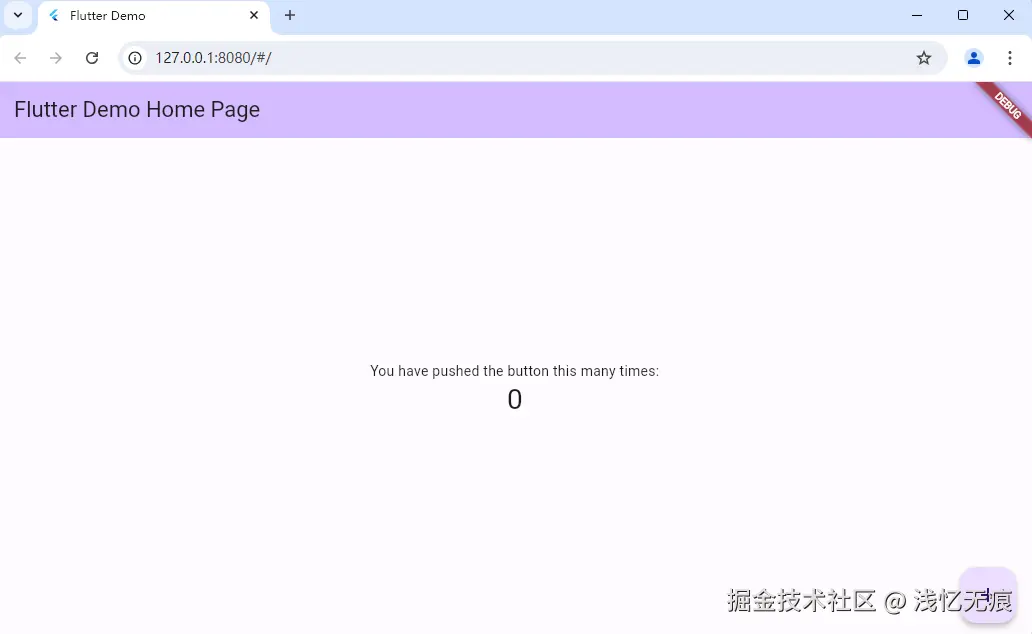Image resolution: width=1032 pixels, height=634 pixels.
Task: Reload the Flutter Demo page
Action: click(92, 58)
